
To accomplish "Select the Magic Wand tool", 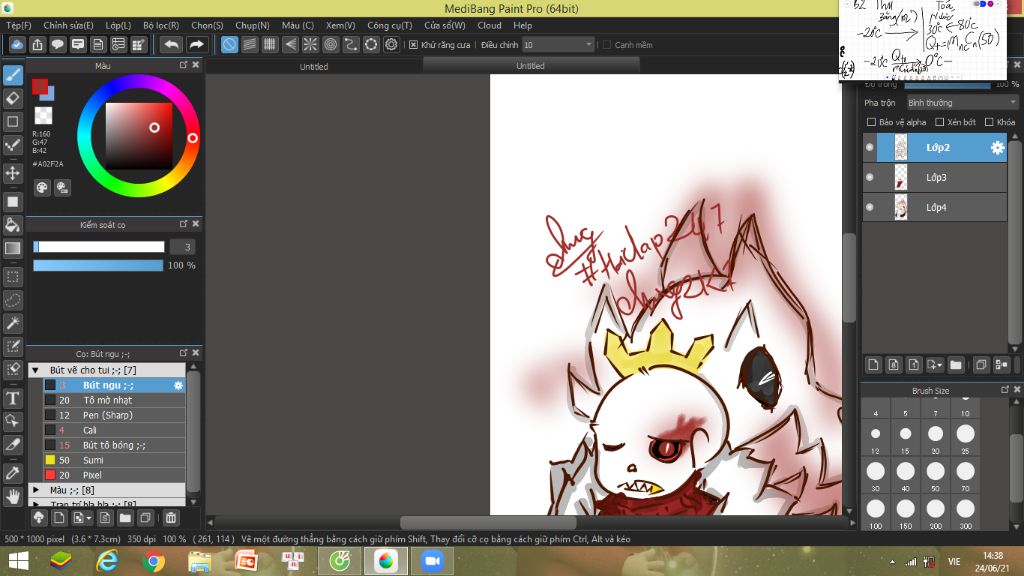I will coord(12,323).
